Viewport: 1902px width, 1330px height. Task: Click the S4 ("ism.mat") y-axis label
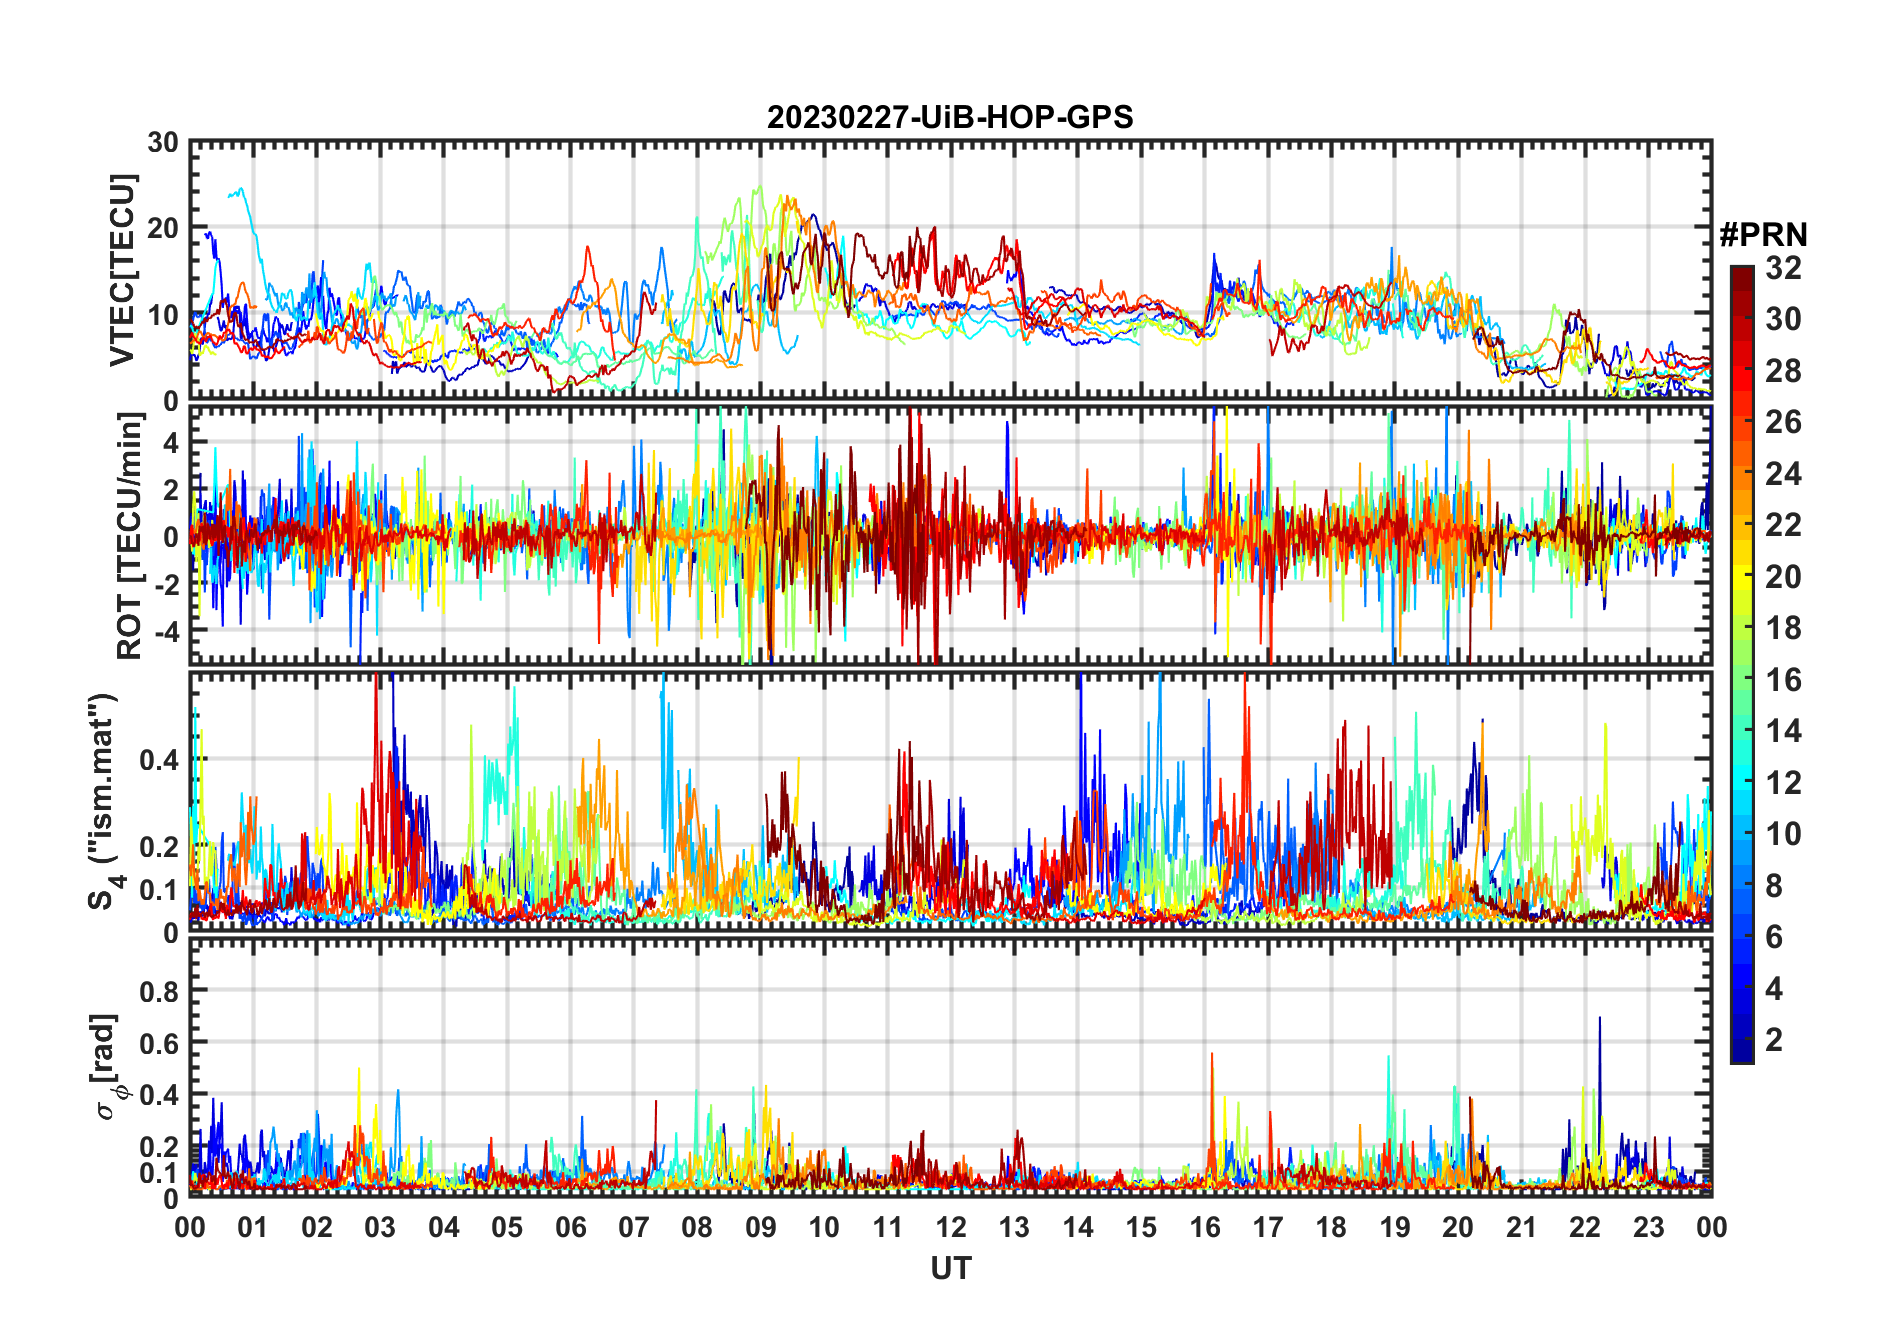tap(105, 802)
